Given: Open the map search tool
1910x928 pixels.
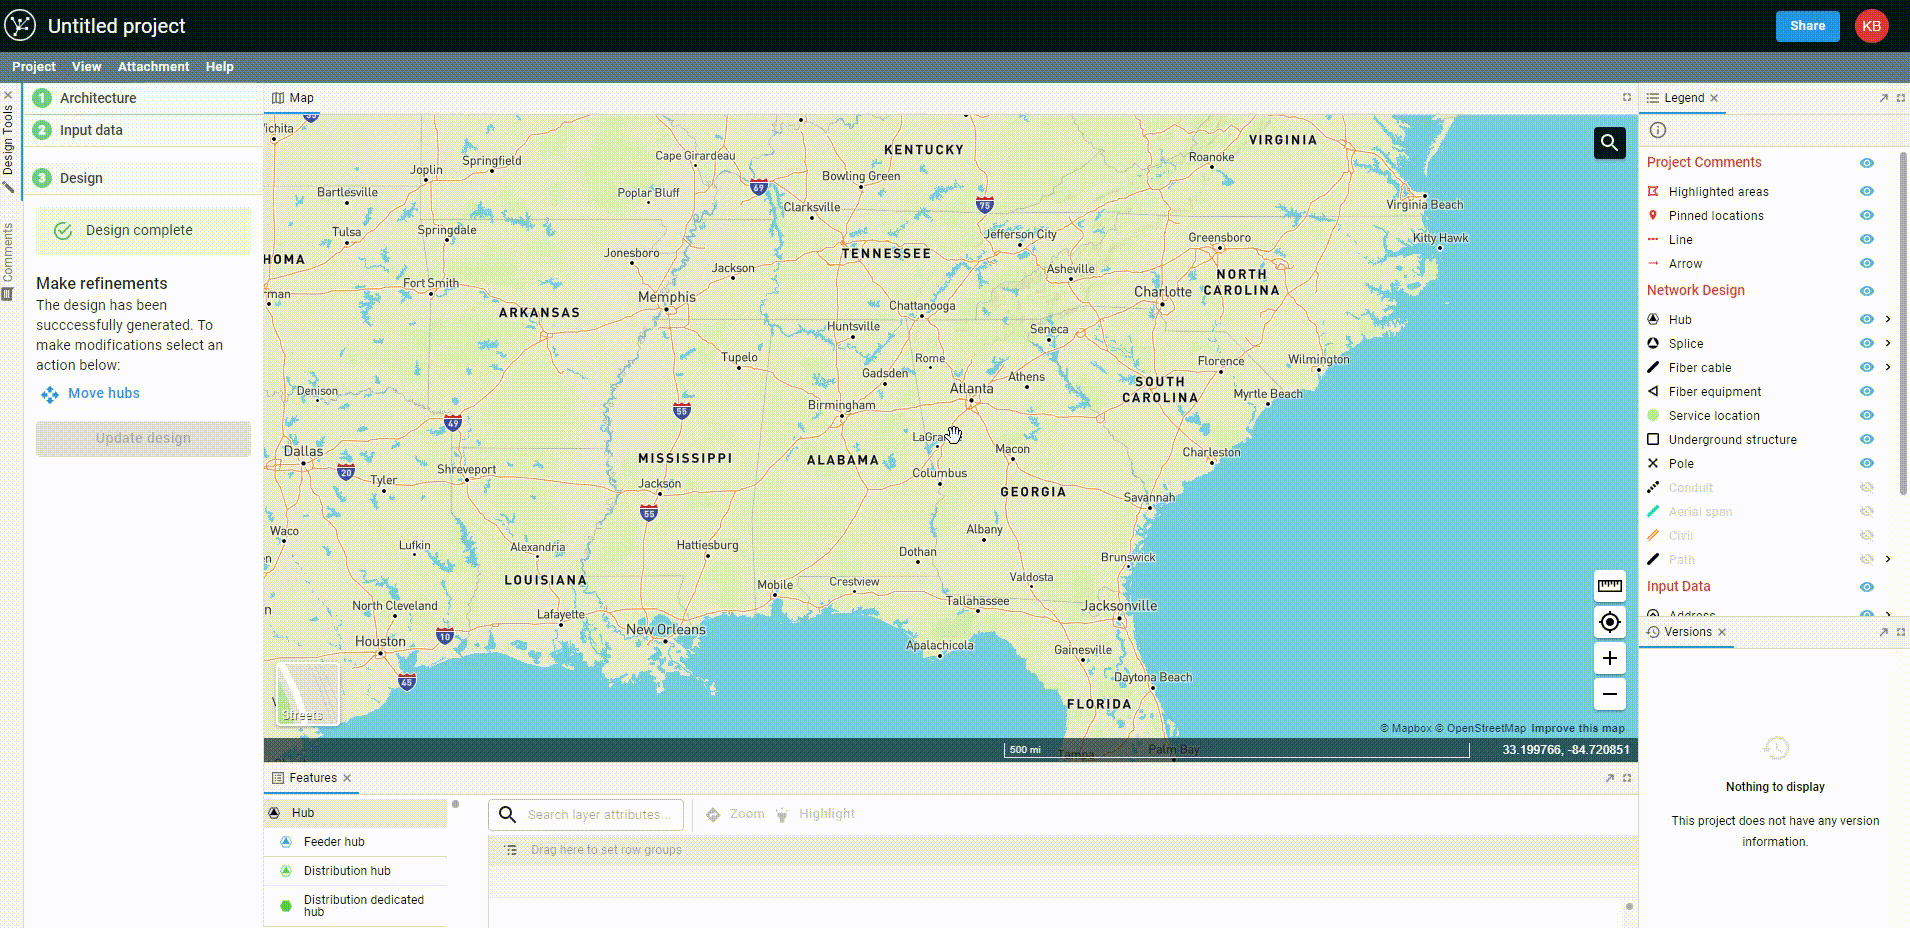Looking at the screenshot, I should point(1609,143).
